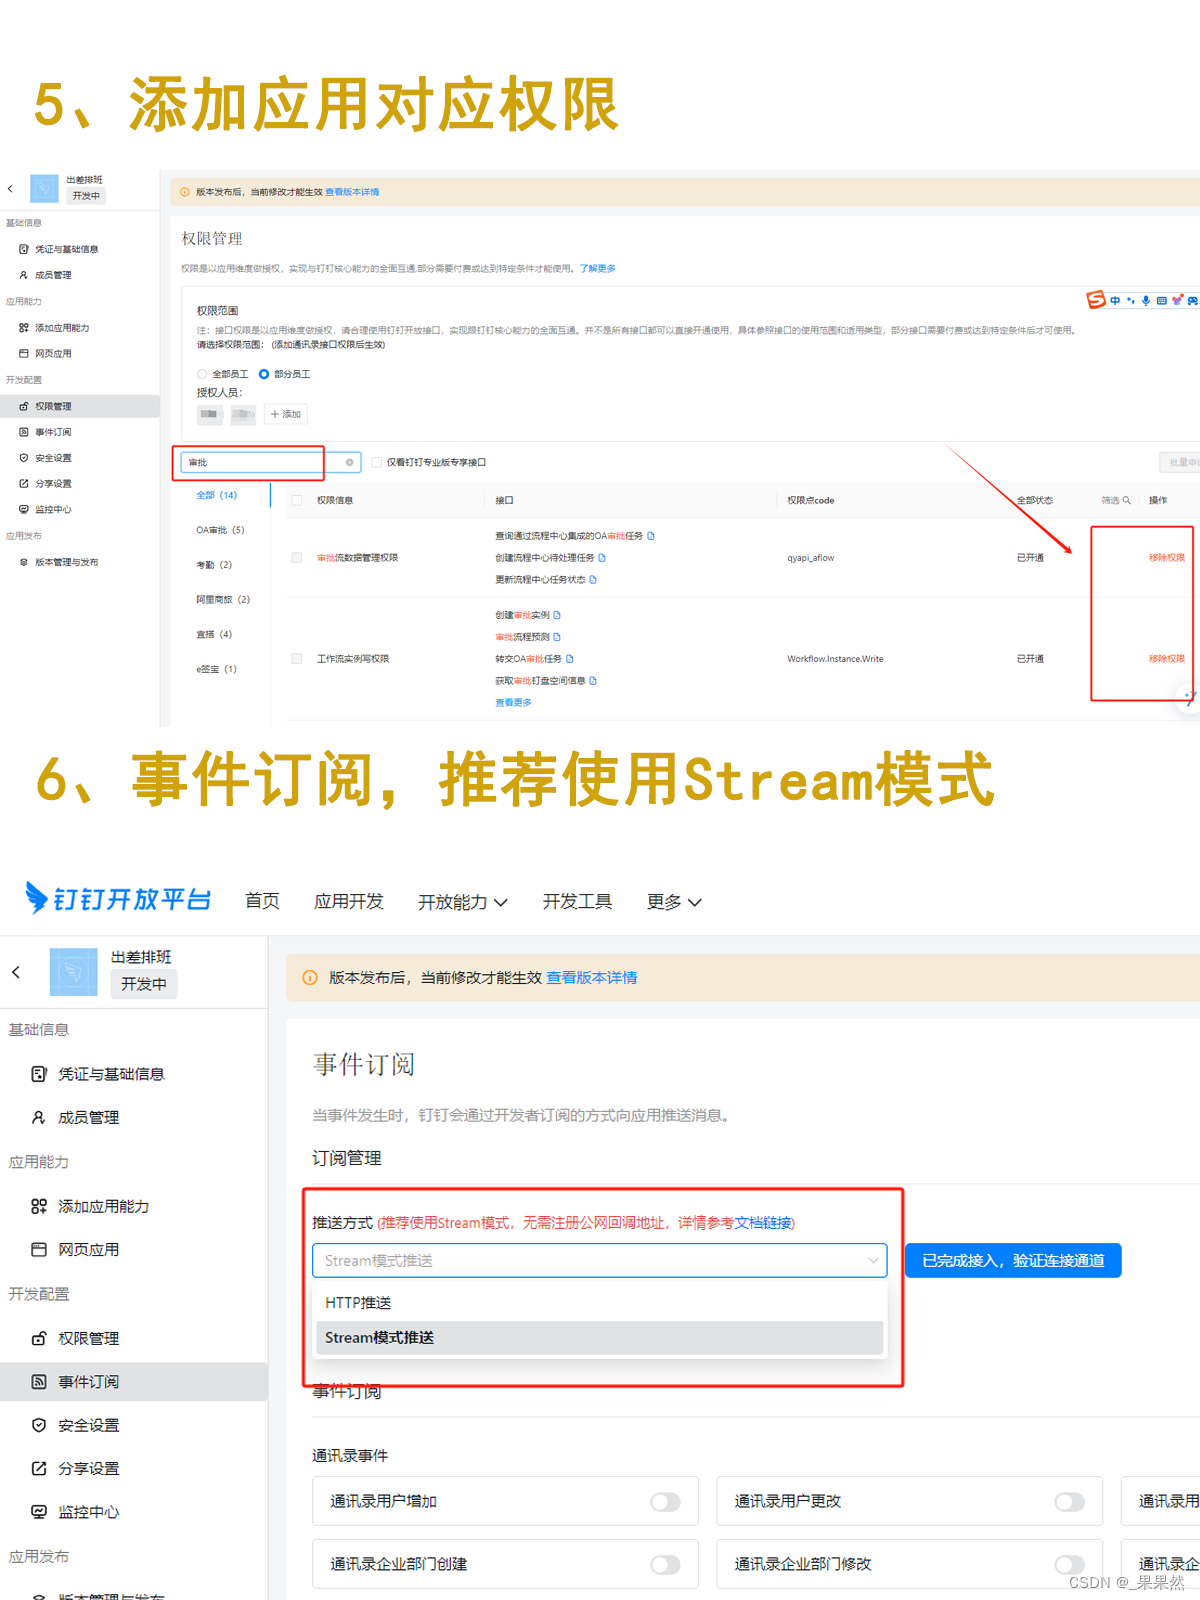Choose Stream模式推送 option in dropdown list

[600, 1338]
